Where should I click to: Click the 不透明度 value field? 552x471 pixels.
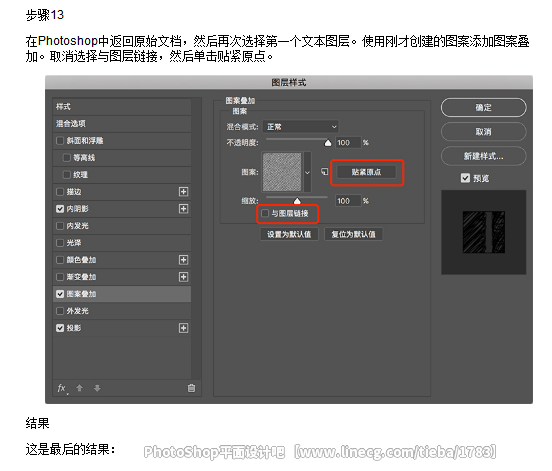[x=348, y=143]
